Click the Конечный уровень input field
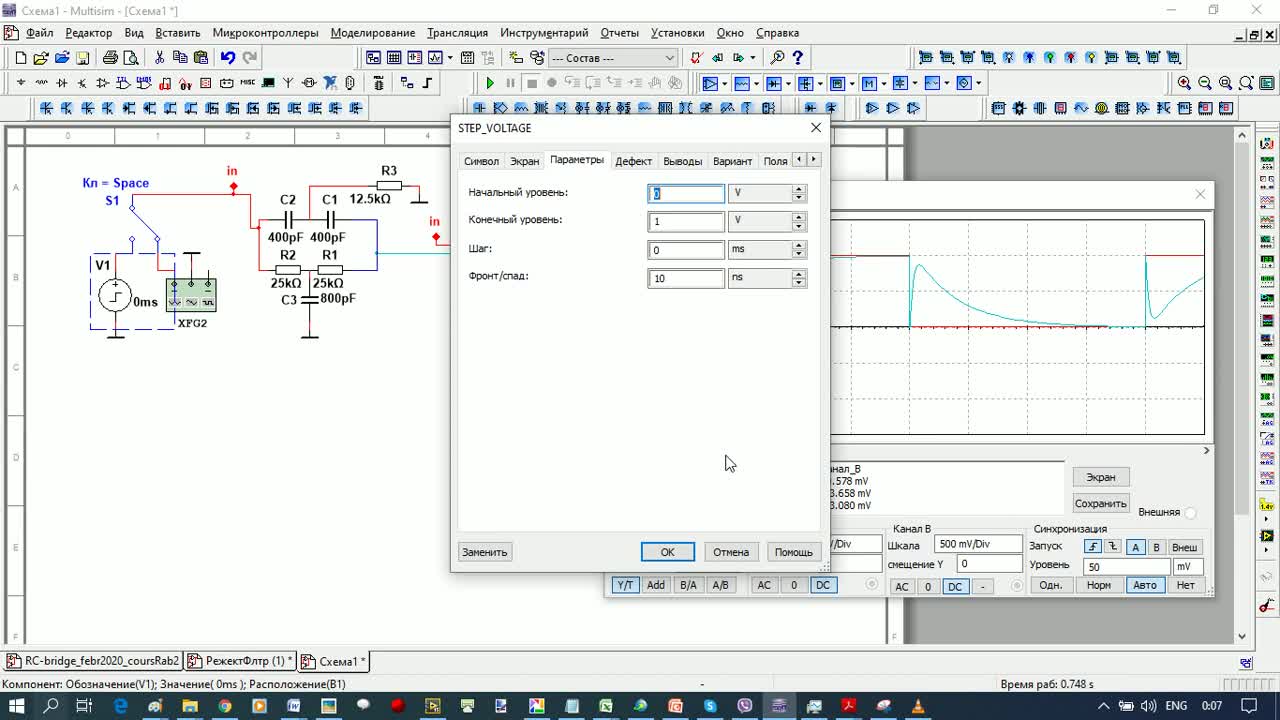The height and width of the screenshot is (720, 1280). (x=686, y=222)
